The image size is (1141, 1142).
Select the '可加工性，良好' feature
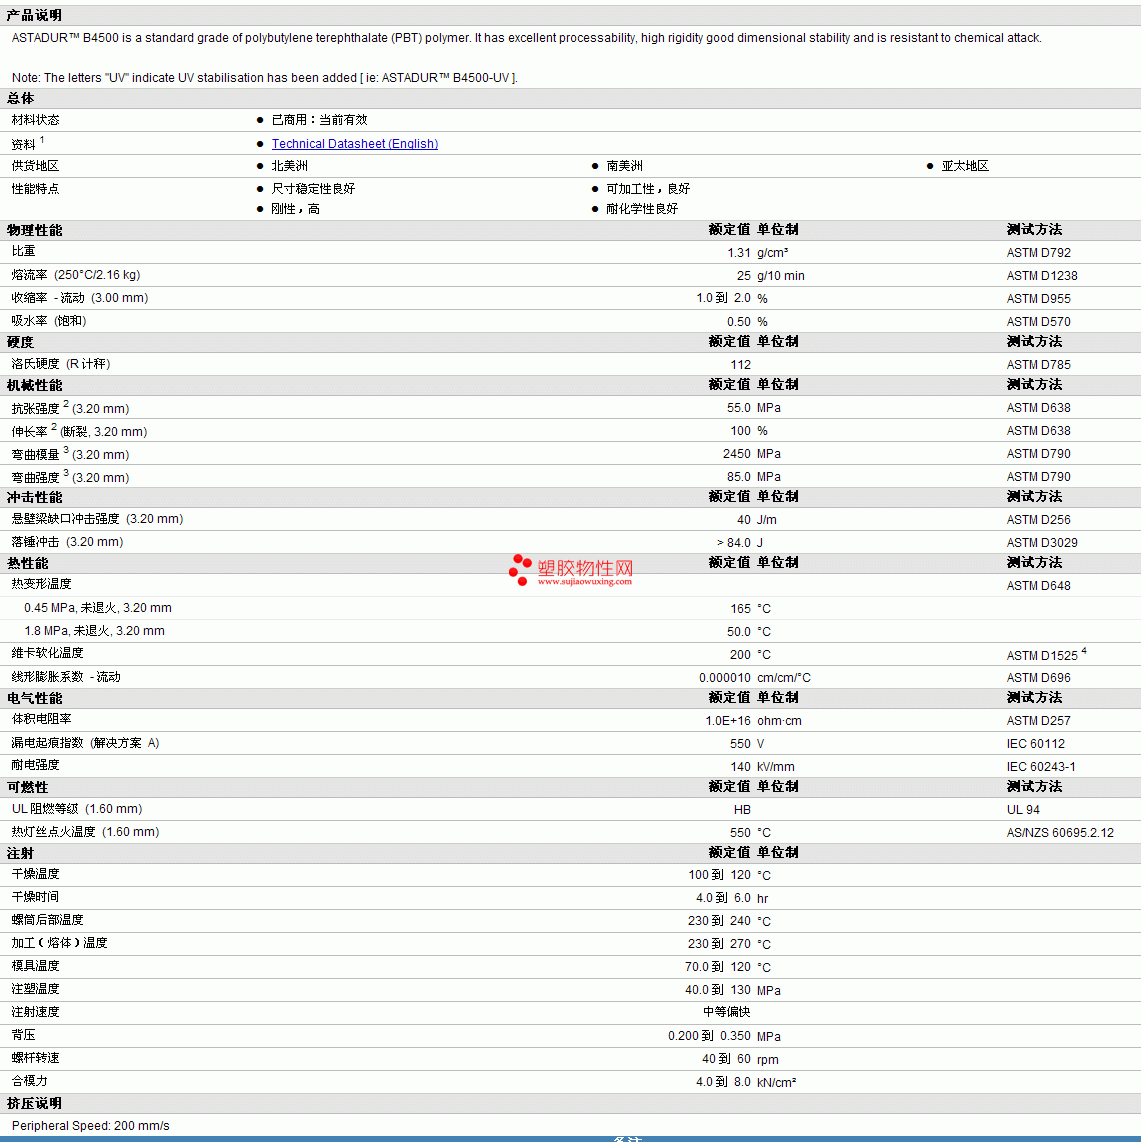[648, 189]
